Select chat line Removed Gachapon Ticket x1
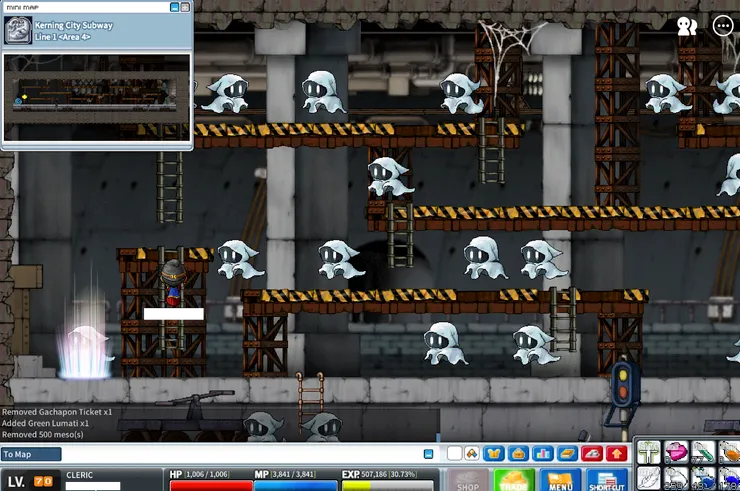This screenshot has height=491, width=740. click(57, 412)
